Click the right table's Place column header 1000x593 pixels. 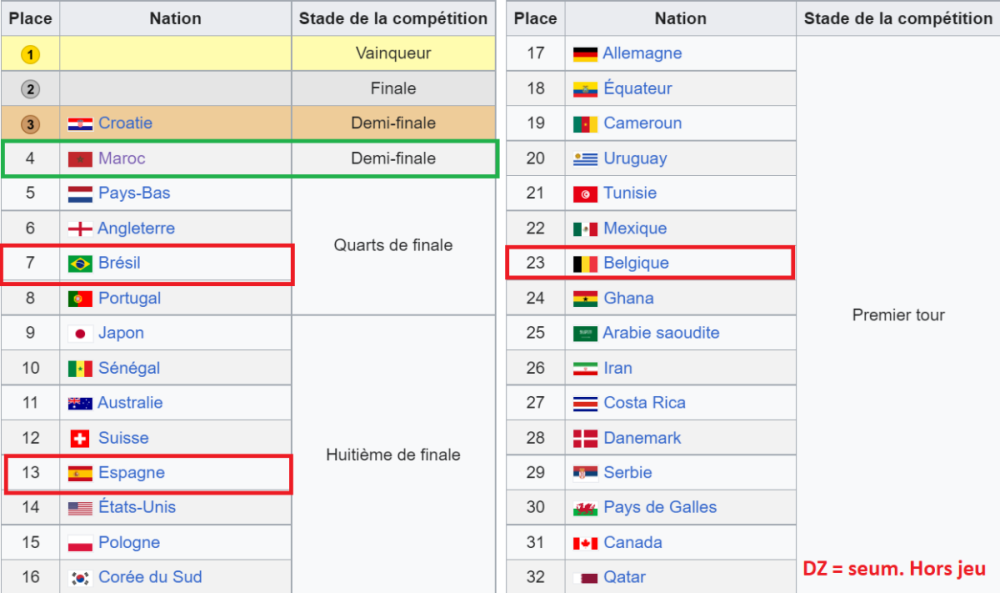pos(536,18)
